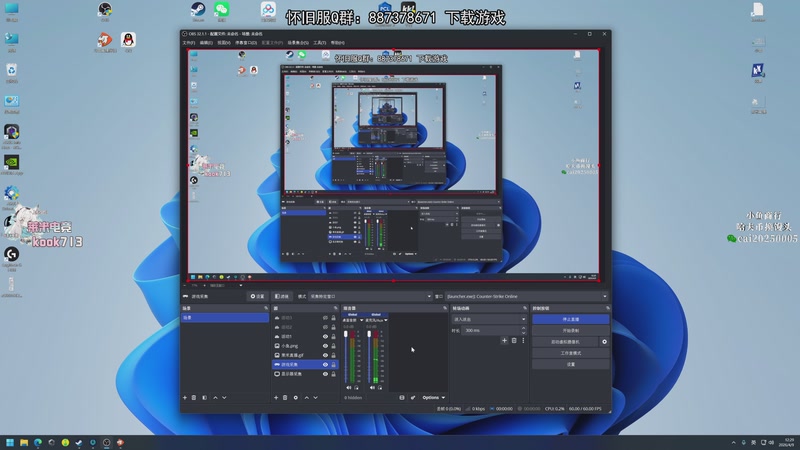This screenshot has width=800, height=450.
Task: Hide the selected game capture source
Action: coord(325,365)
